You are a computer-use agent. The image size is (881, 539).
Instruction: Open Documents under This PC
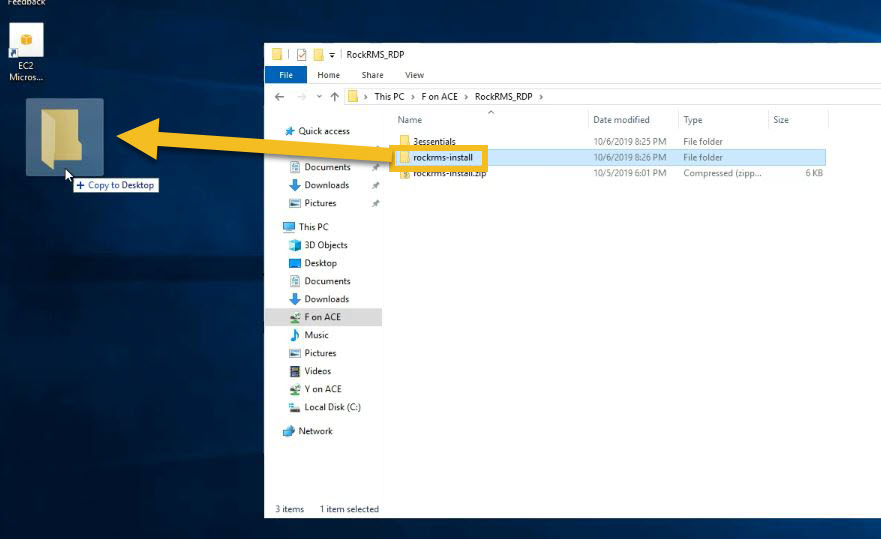(327, 281)
